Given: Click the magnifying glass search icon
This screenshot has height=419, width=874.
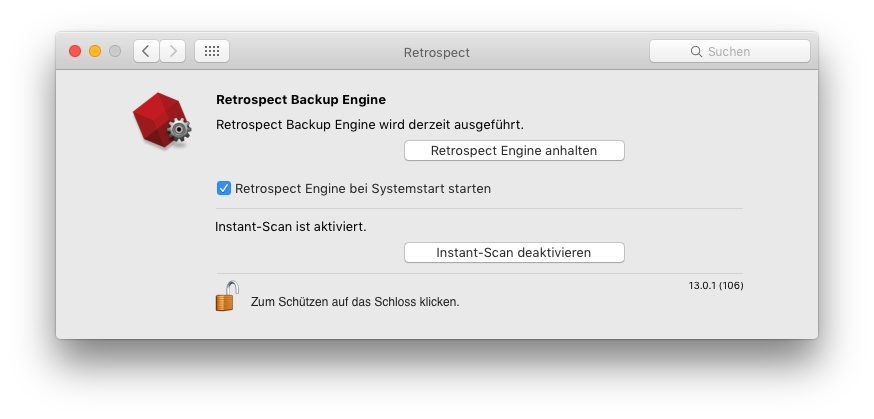Looking at the screenshot, I should [x=697, y=52].
